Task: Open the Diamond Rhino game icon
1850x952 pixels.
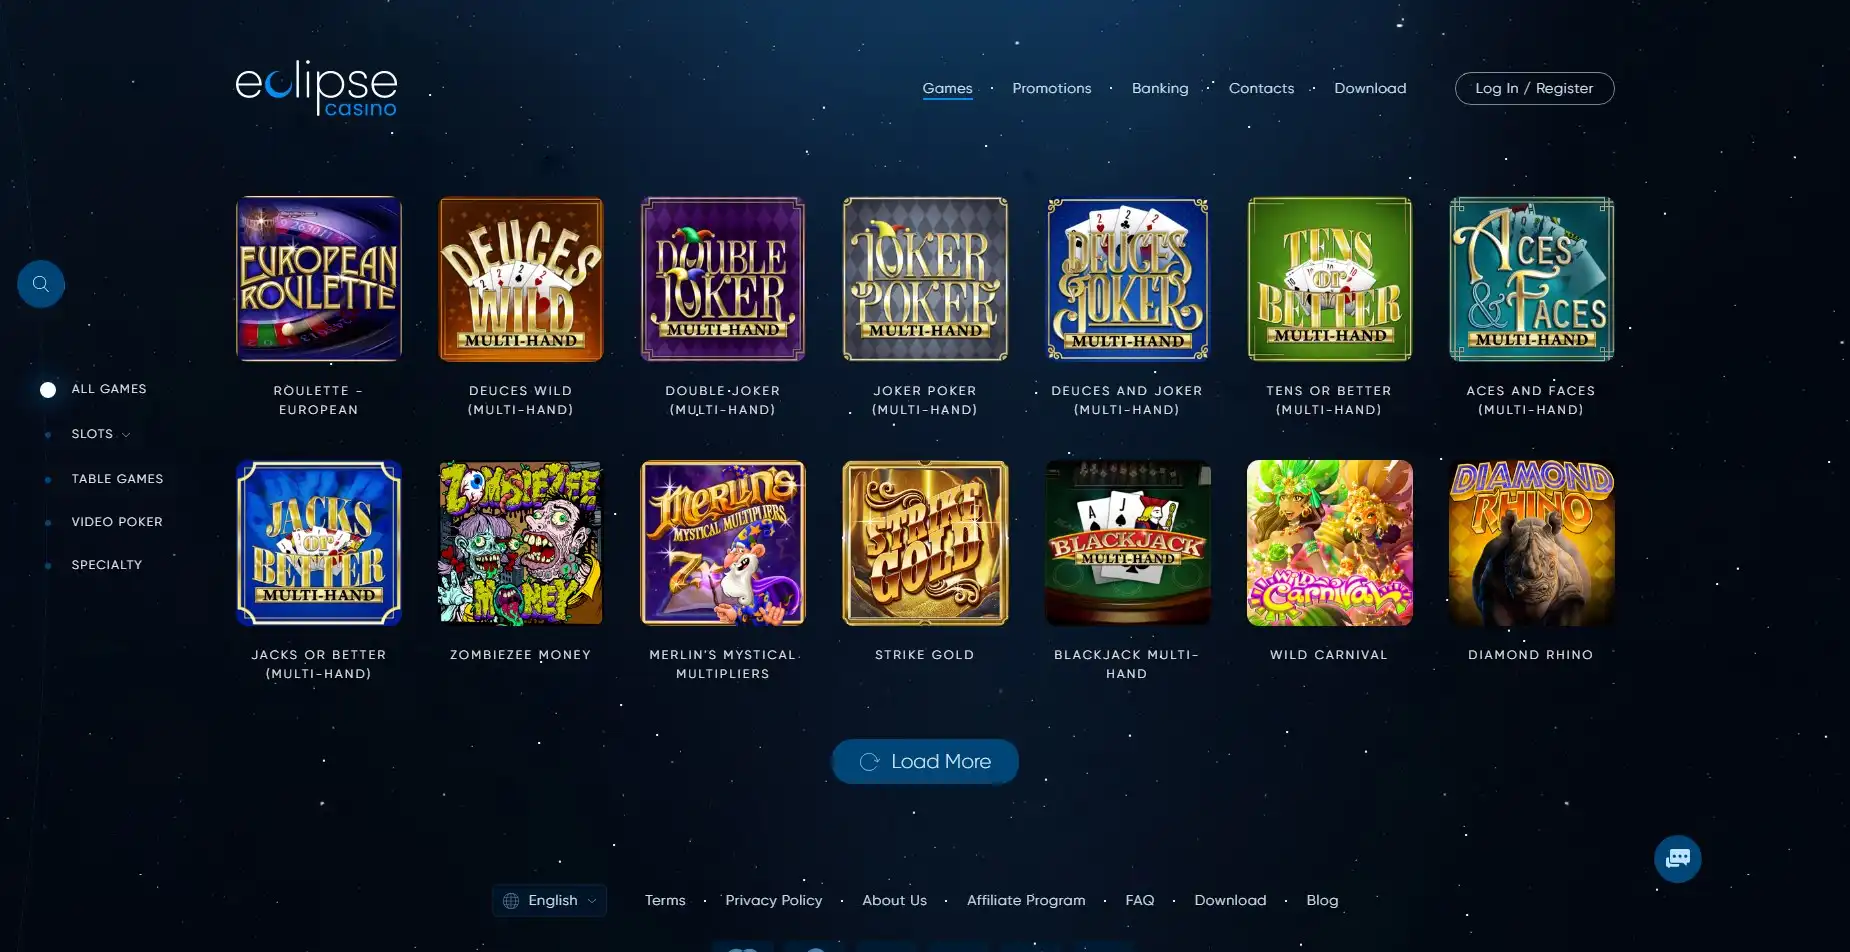Action: [x=1531, y=543]
